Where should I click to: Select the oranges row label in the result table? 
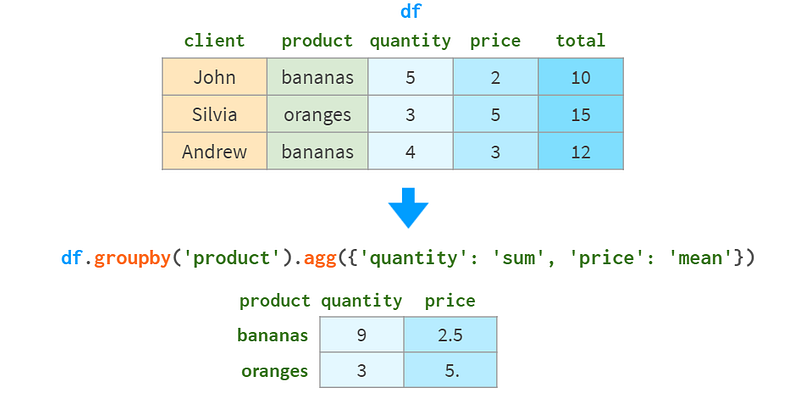click(x=275, y=371)
